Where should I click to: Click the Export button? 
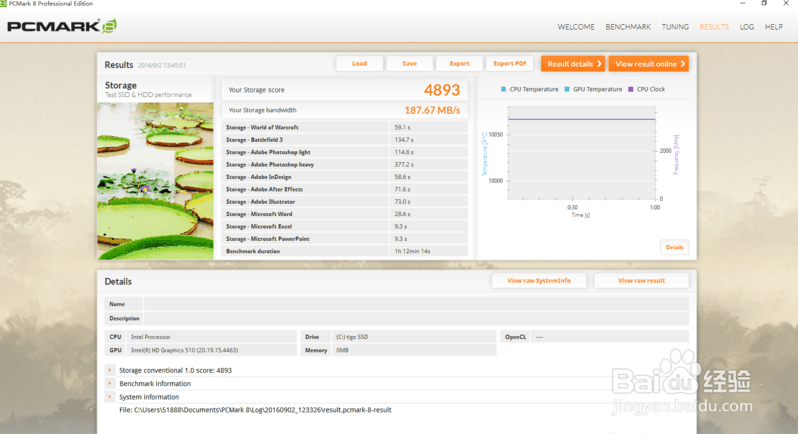pyautogui.click(x=459, y=64)
